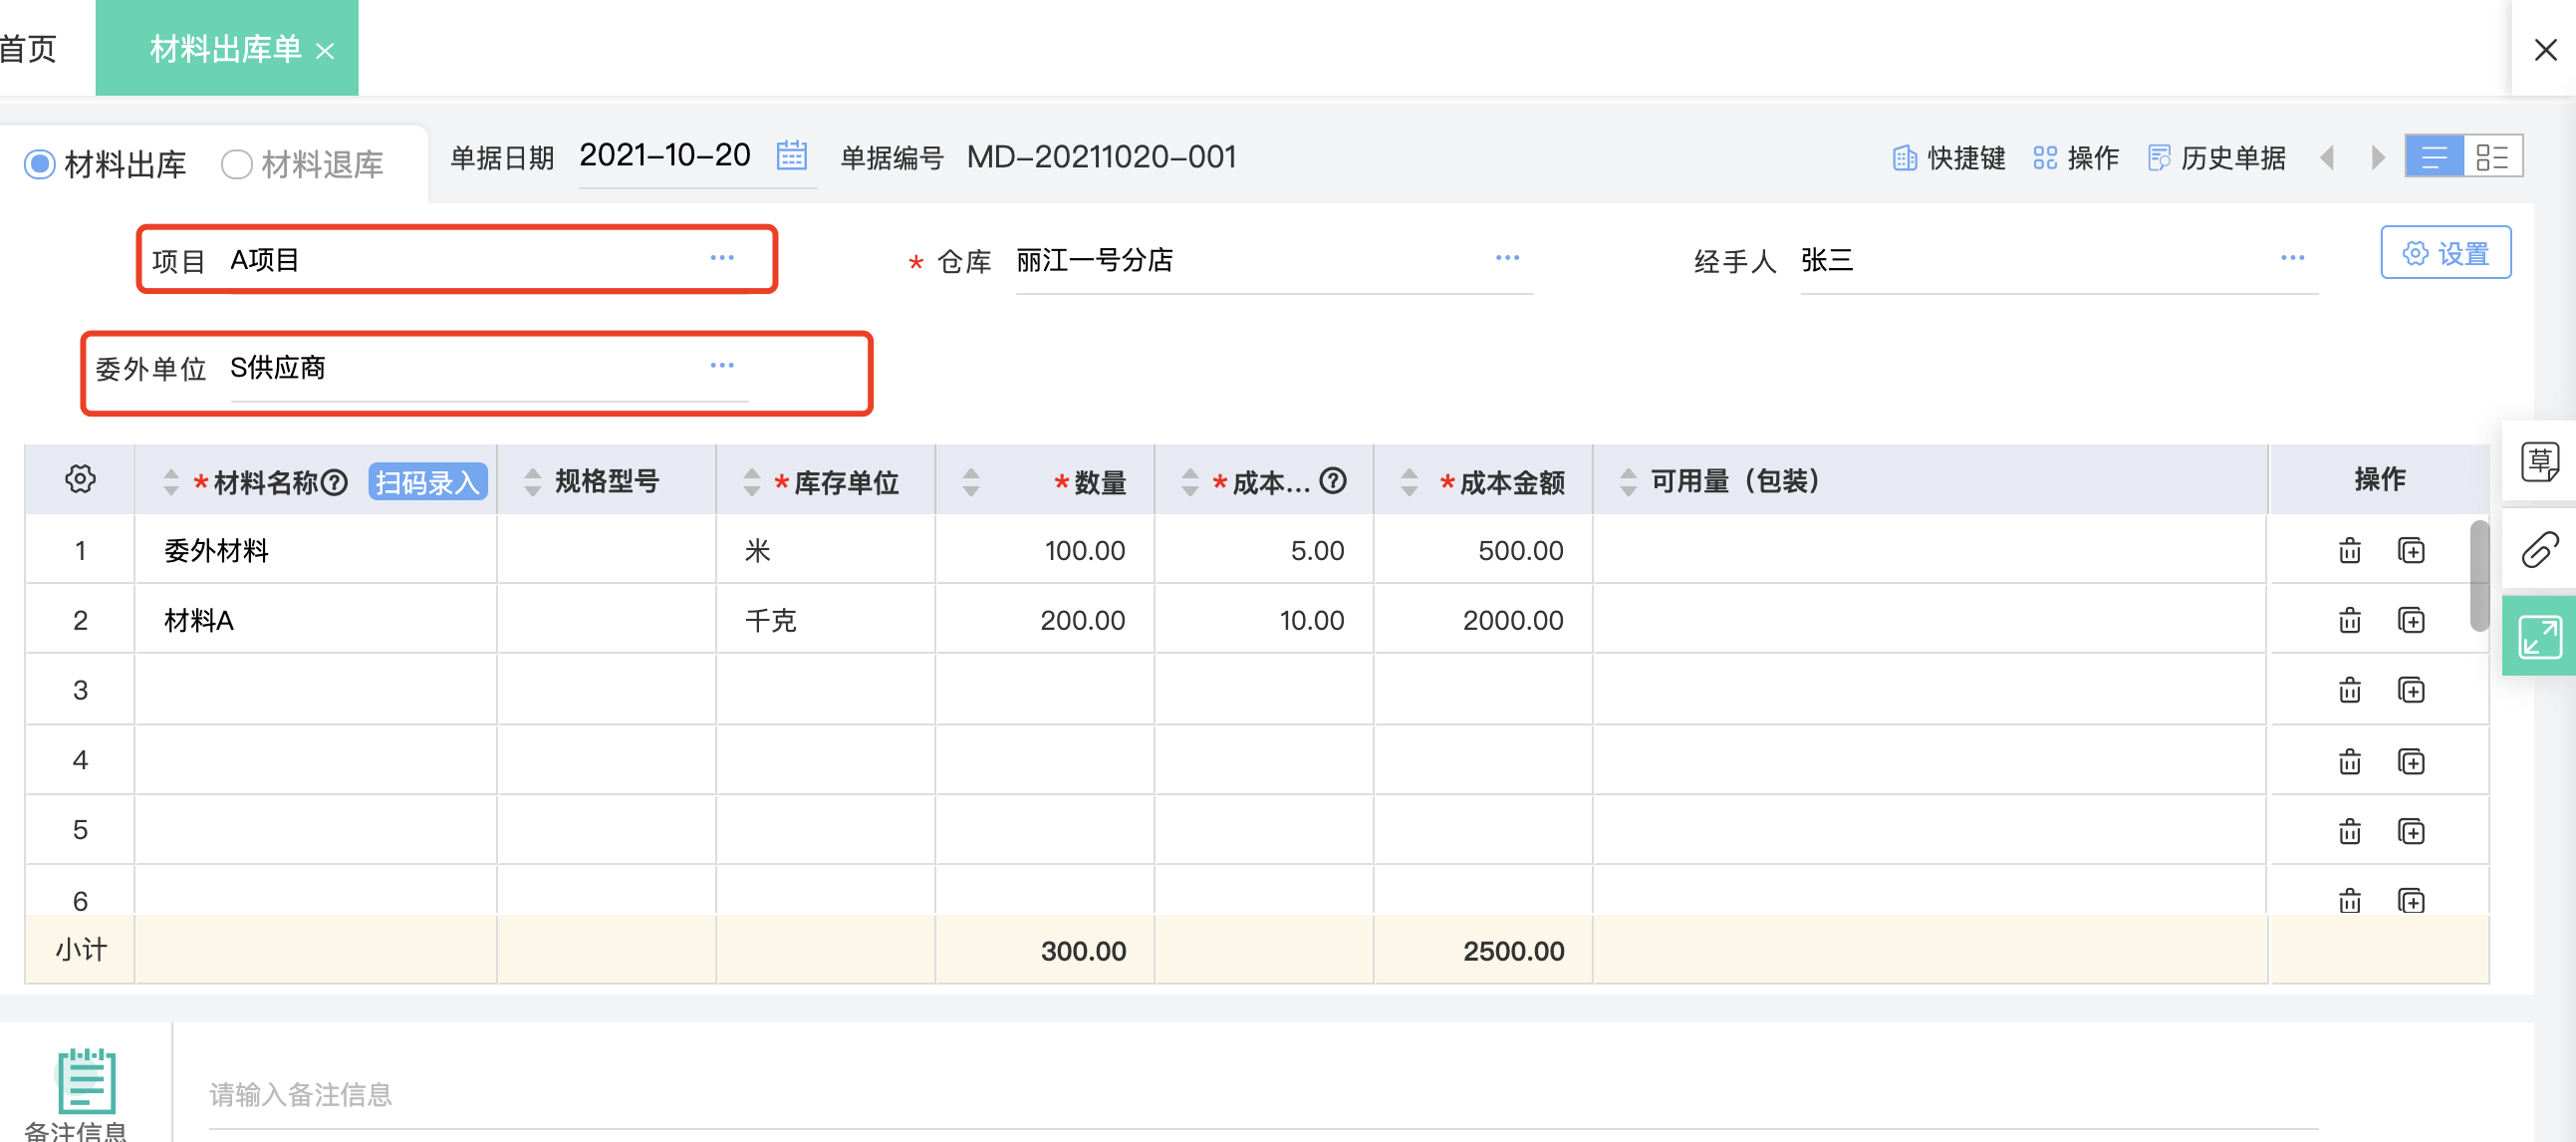Image resolution: width=2576 pixels, height=1142 pixels.
Task: Open table column settings gear icon
Action: (80, 479)
